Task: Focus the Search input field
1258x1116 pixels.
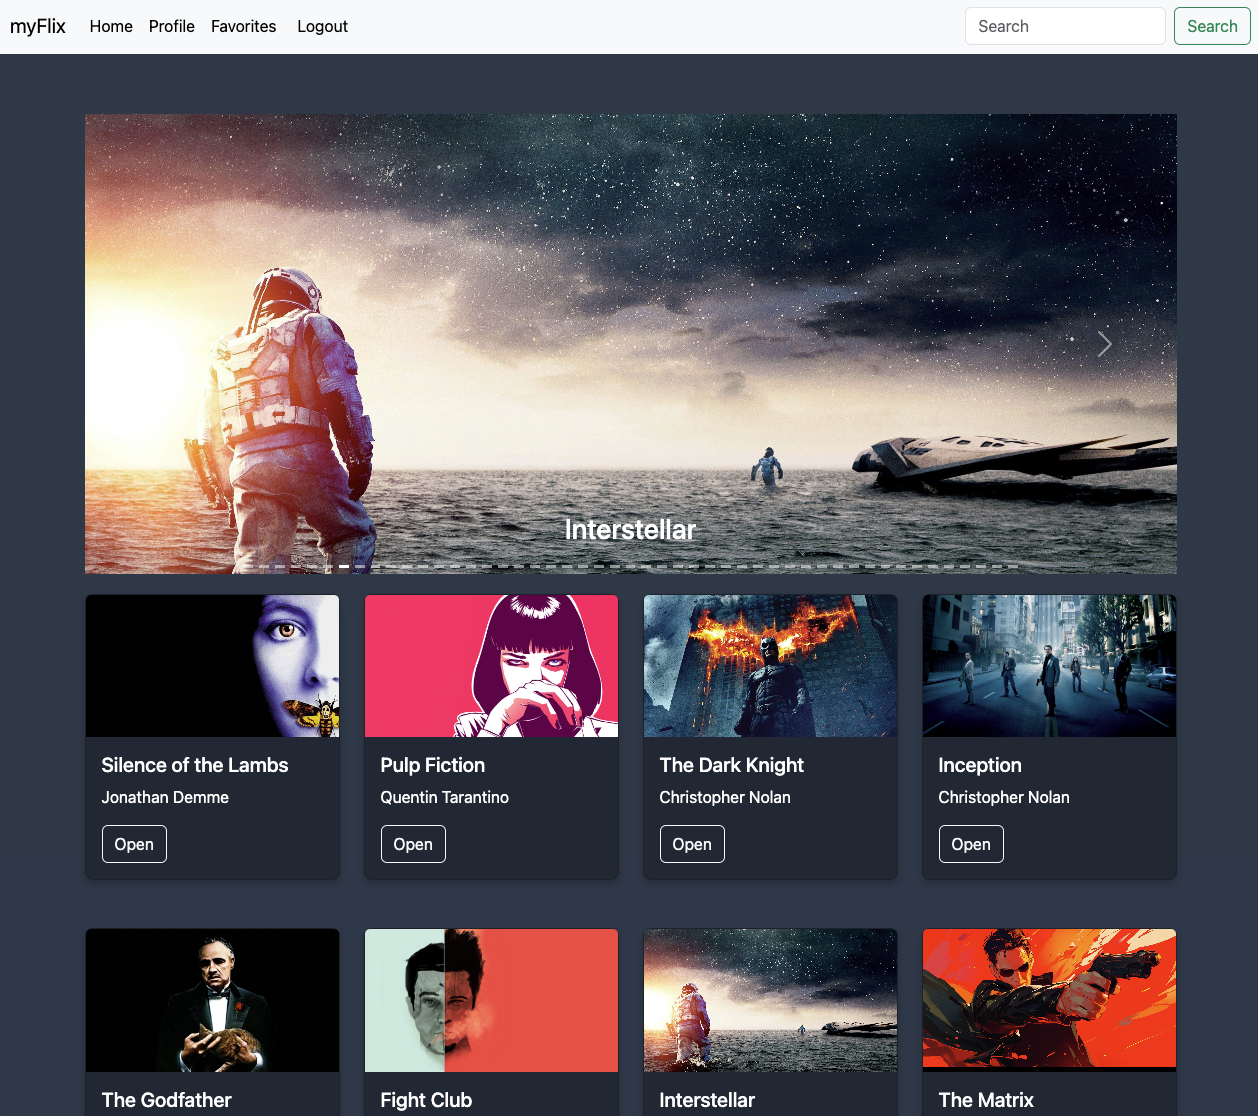Action: click(1064, 27)
